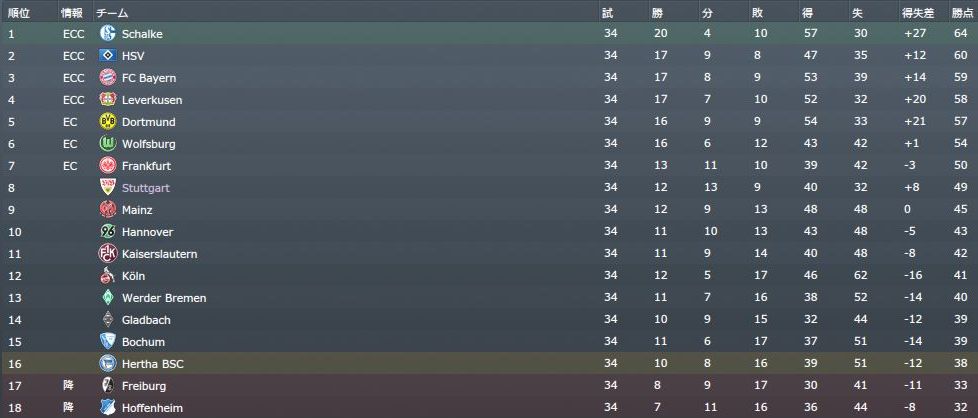
Task: Open the Stuttgart team link
Action: pos(146,188)
